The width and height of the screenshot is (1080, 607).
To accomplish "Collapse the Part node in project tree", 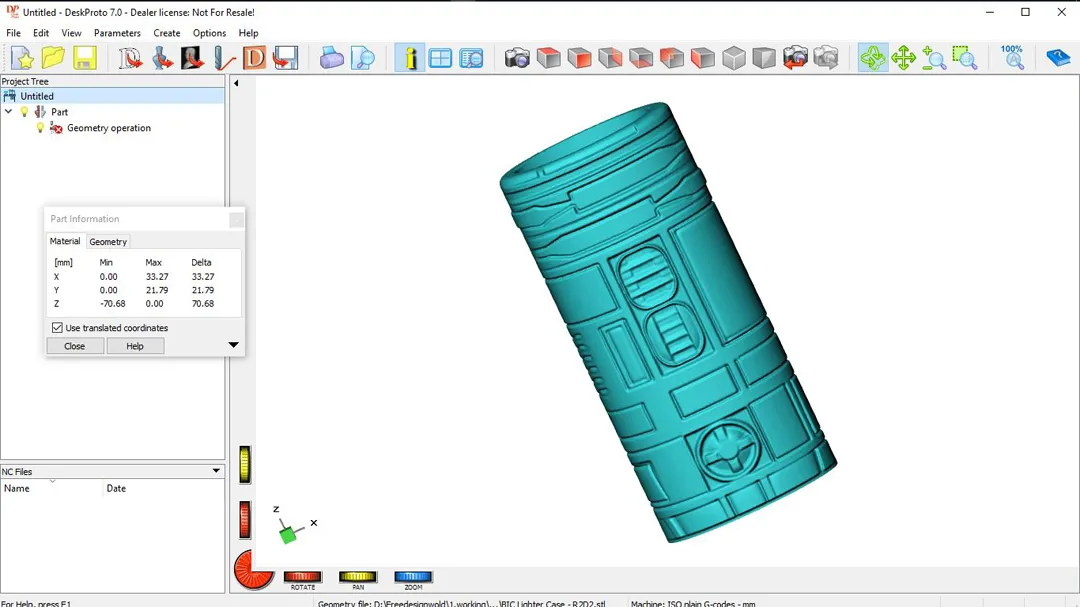I will (x=8, y=112).
